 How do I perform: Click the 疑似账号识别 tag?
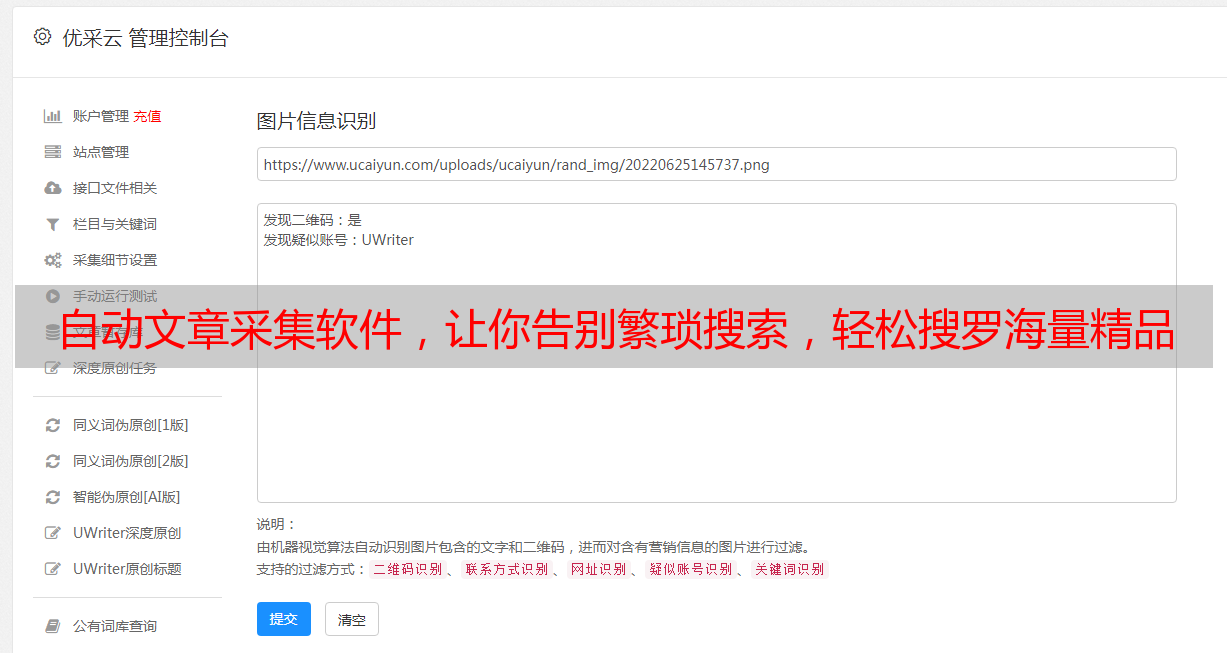691,569
